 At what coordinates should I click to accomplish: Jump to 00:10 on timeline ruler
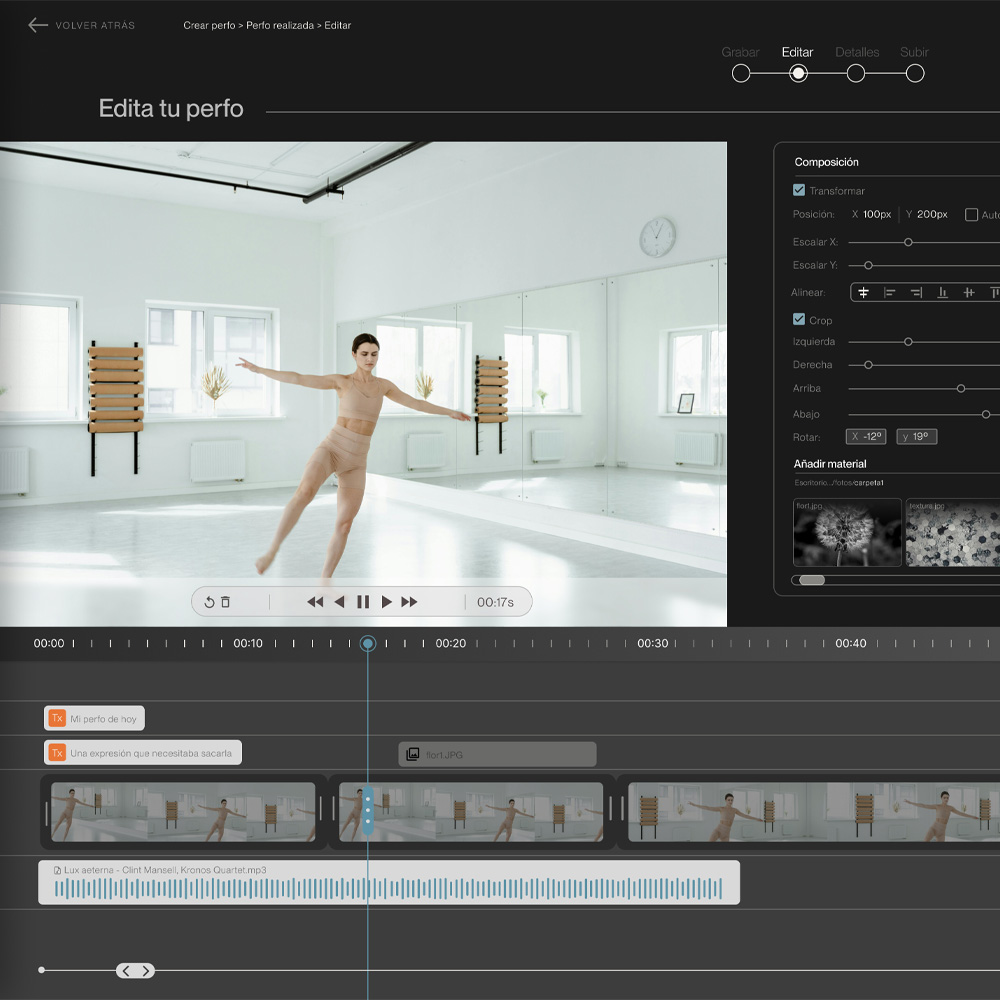coord(247,643)
